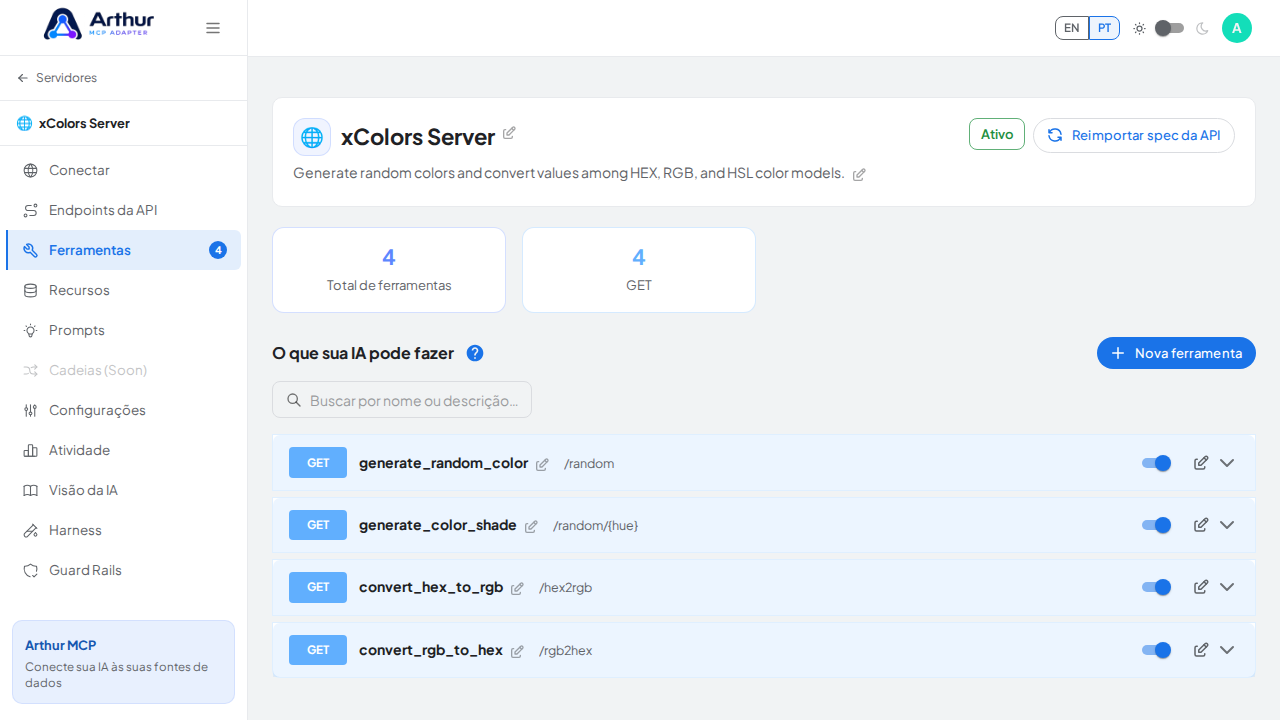Disable the convert_hex_to_rgb tool switch
This screenshot has width=1280, height=720.
(x=1156, y=587)
